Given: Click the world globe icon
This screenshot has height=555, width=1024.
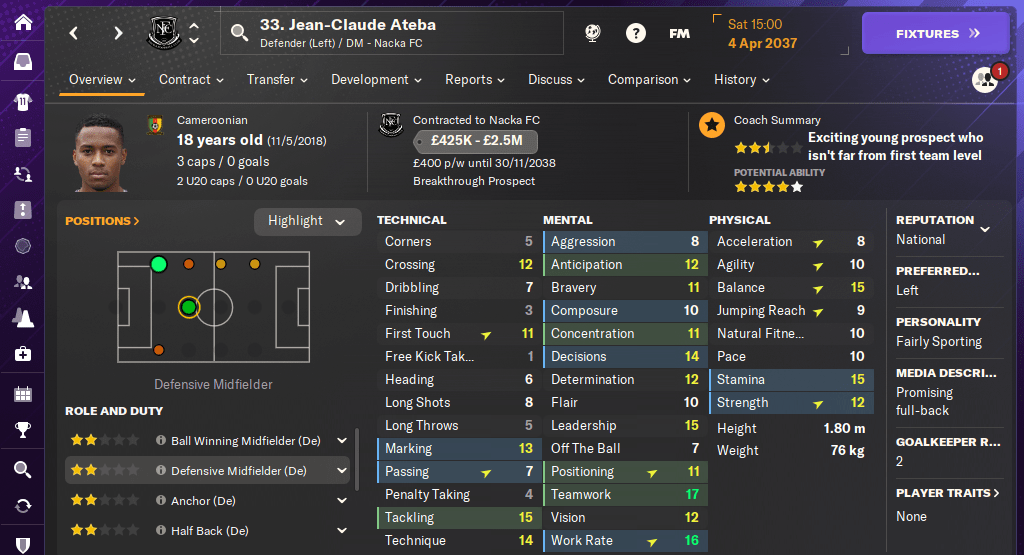Looking at the screenshot, I should click(593, 33).
